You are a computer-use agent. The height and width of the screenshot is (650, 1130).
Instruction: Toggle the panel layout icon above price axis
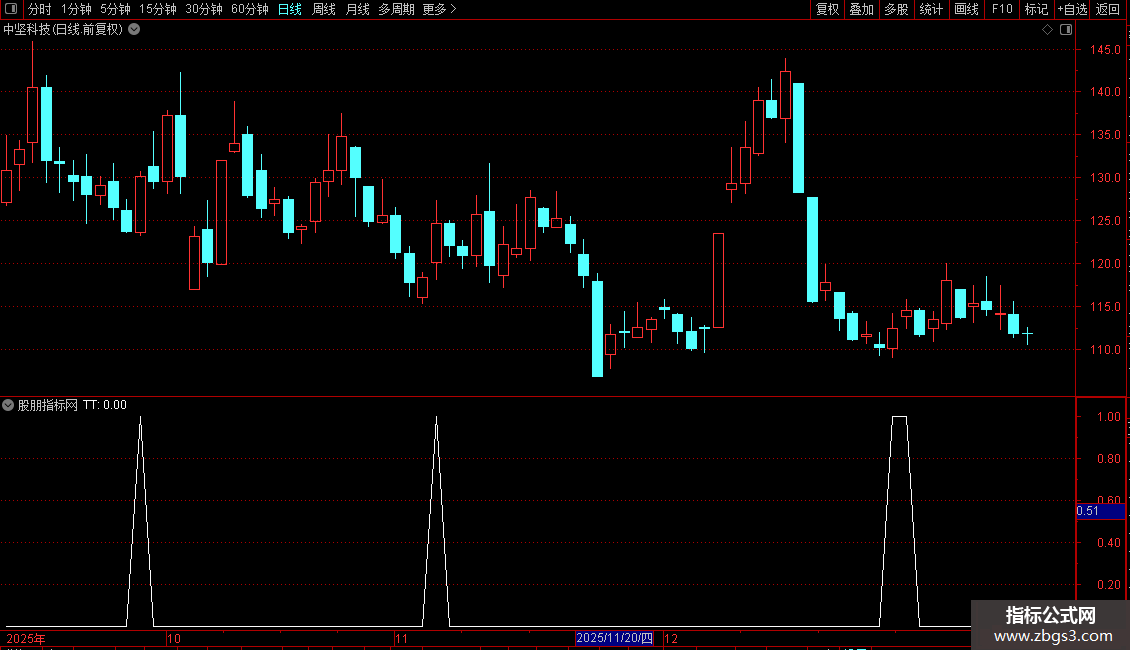[1066, 30]
